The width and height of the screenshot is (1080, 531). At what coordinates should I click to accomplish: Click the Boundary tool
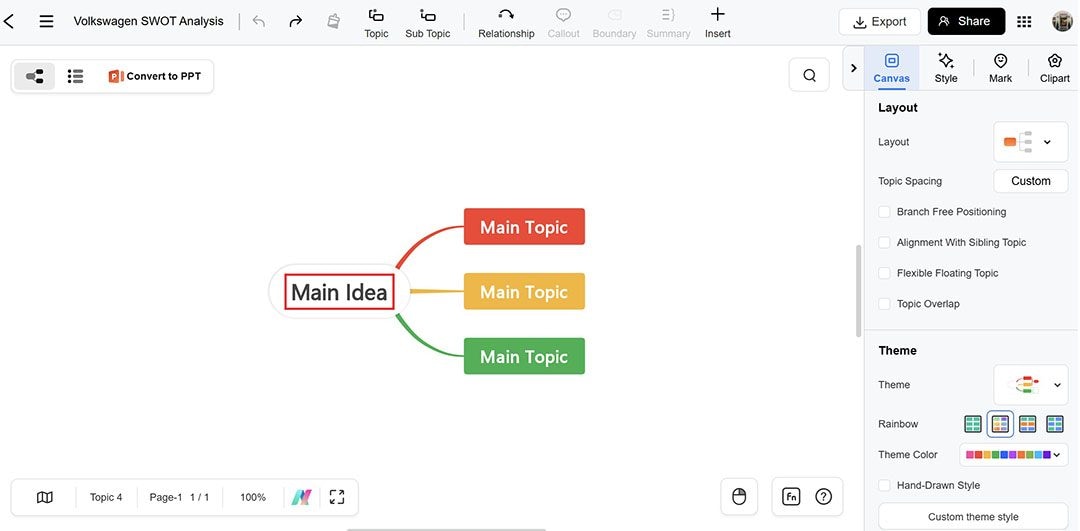[x=614, y=23]
